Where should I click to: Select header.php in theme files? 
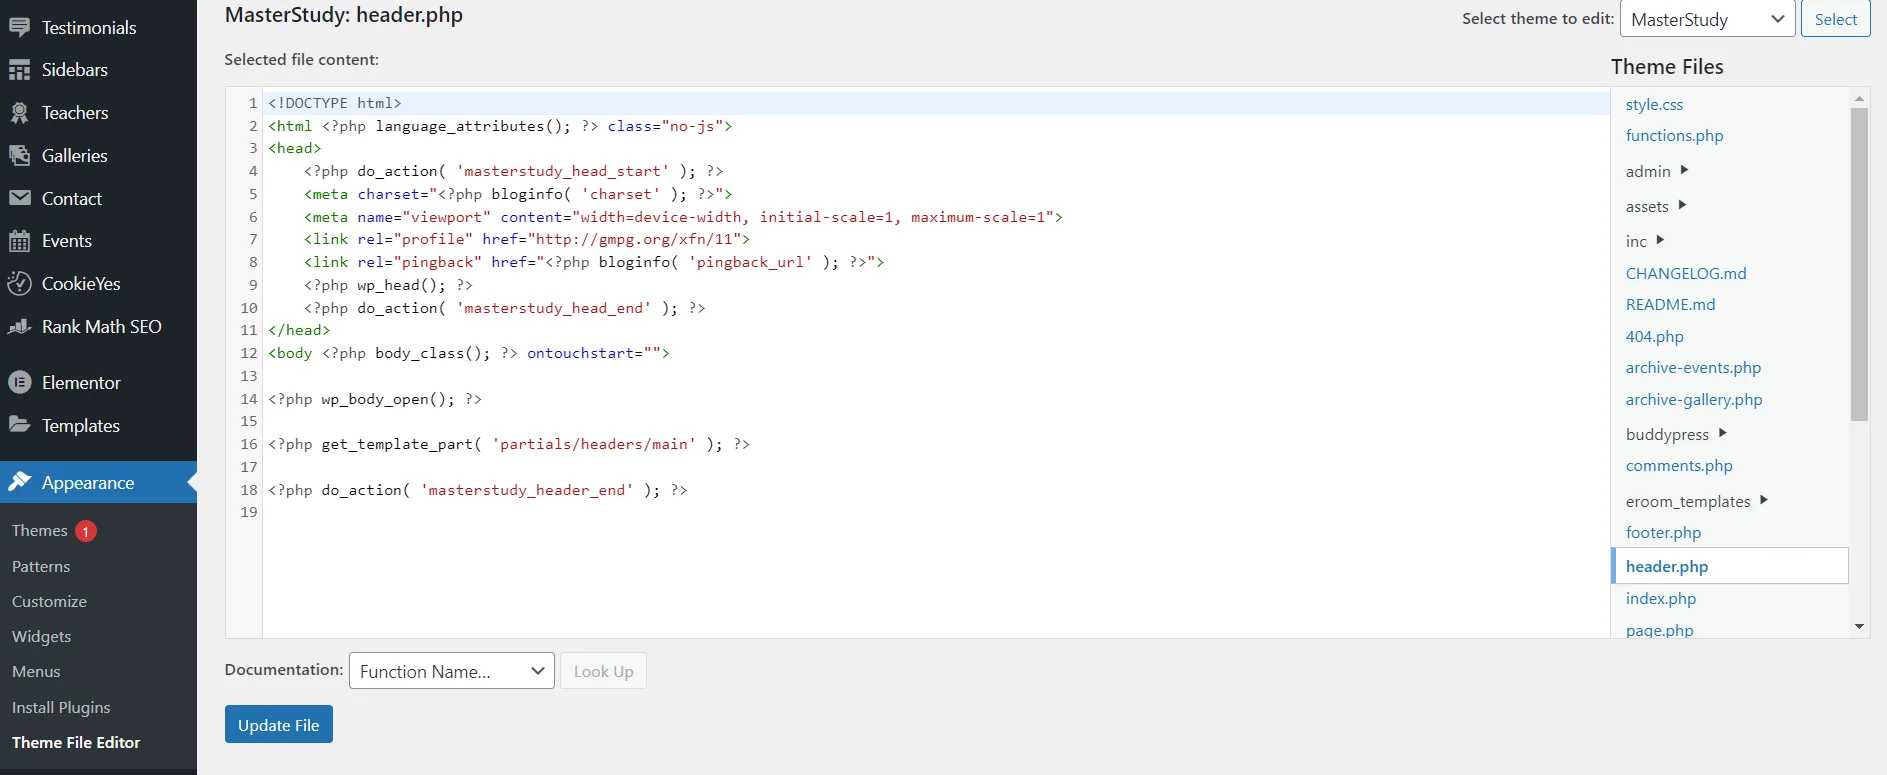pos(1730,566)
